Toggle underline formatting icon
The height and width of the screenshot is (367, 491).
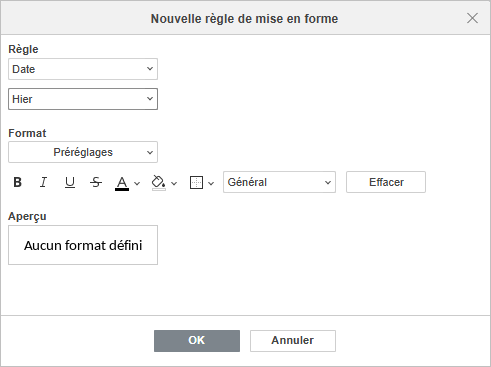(70, 182)
